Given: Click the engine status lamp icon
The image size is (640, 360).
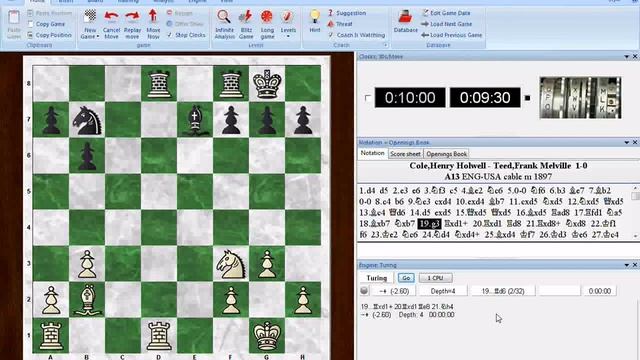Looking at the screenshot, I should coord(364,291).
